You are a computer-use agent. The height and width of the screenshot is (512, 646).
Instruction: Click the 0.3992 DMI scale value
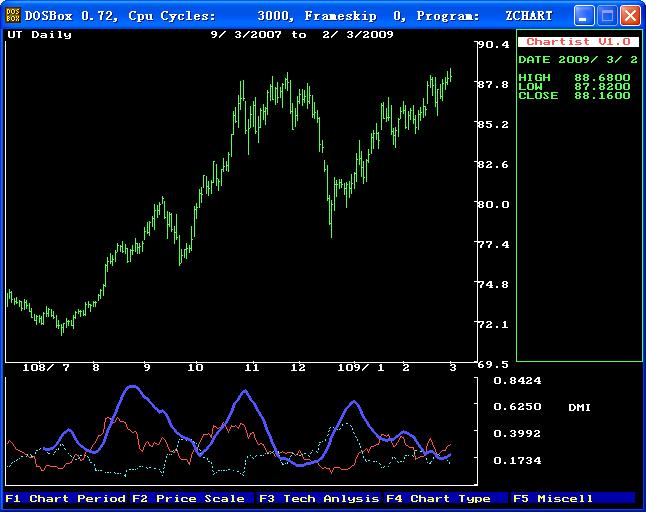coord(517,434)
